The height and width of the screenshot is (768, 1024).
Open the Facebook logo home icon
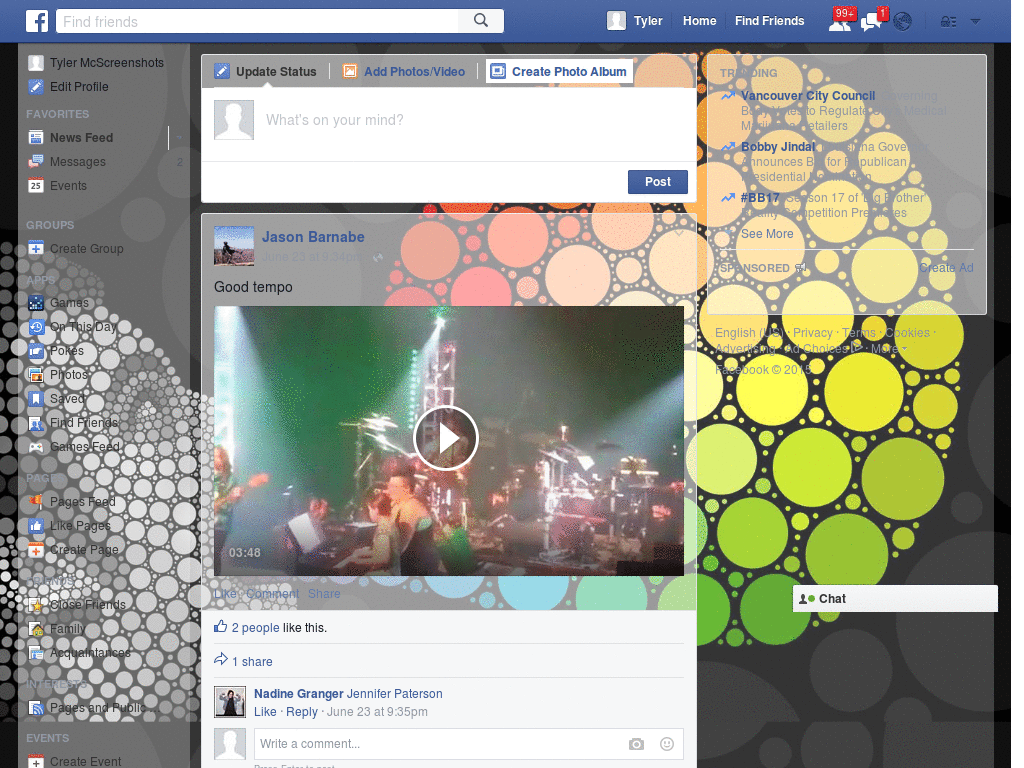coord(37,21)
